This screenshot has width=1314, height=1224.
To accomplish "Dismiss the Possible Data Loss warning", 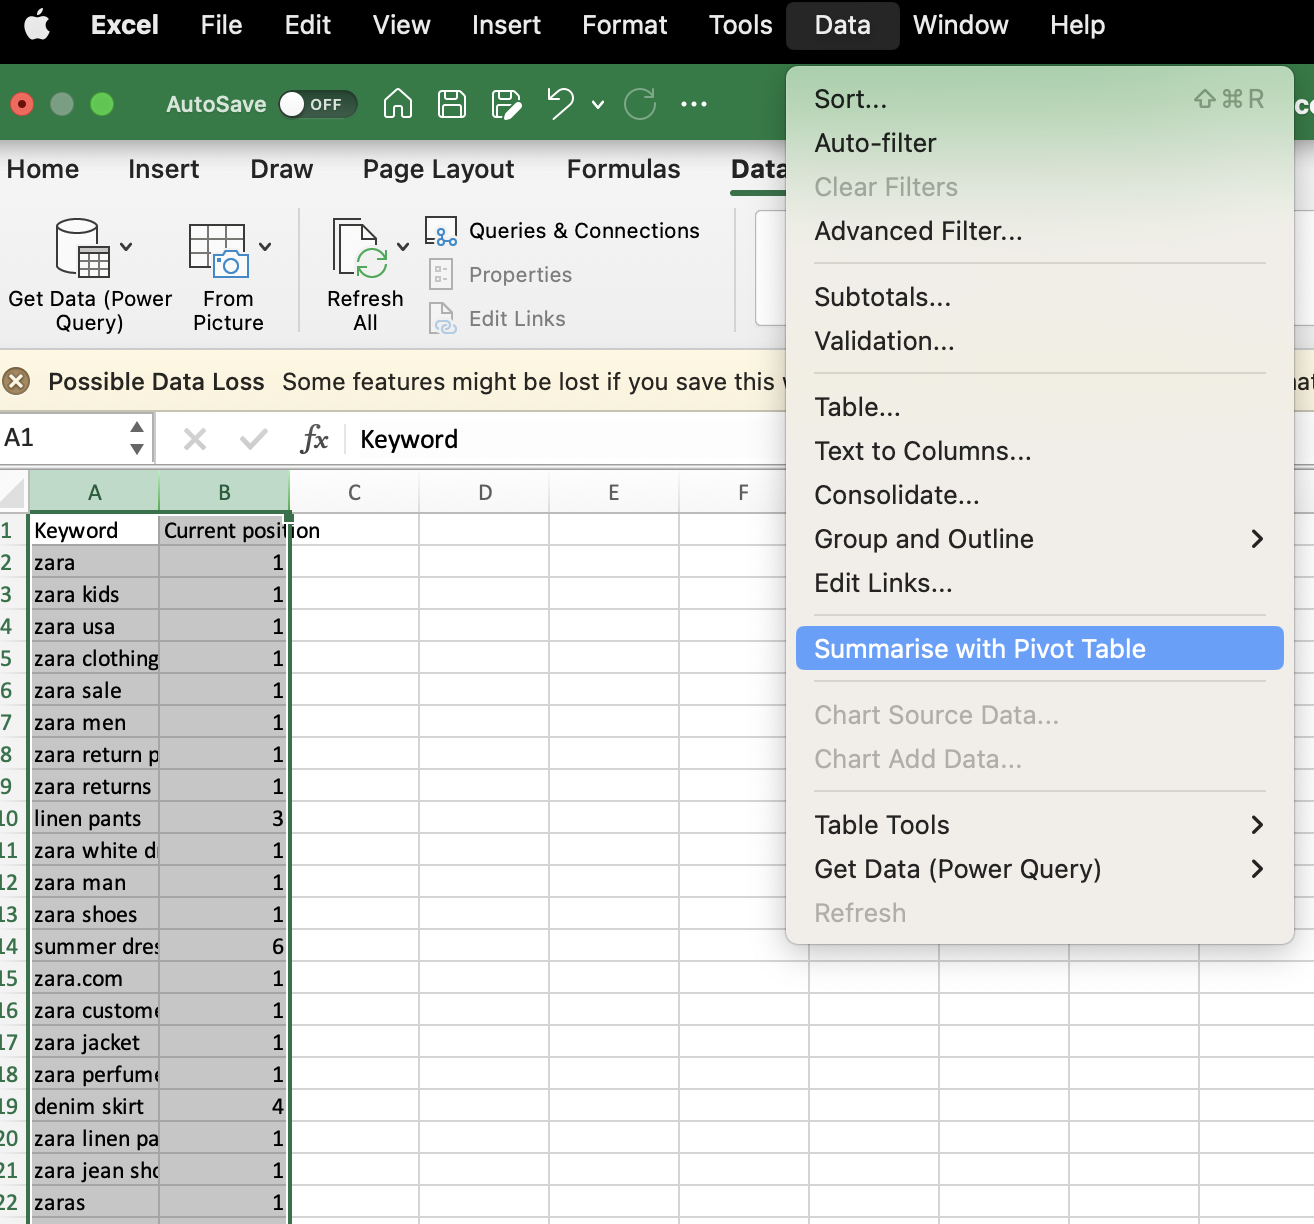I will click(x=16, y=381).
